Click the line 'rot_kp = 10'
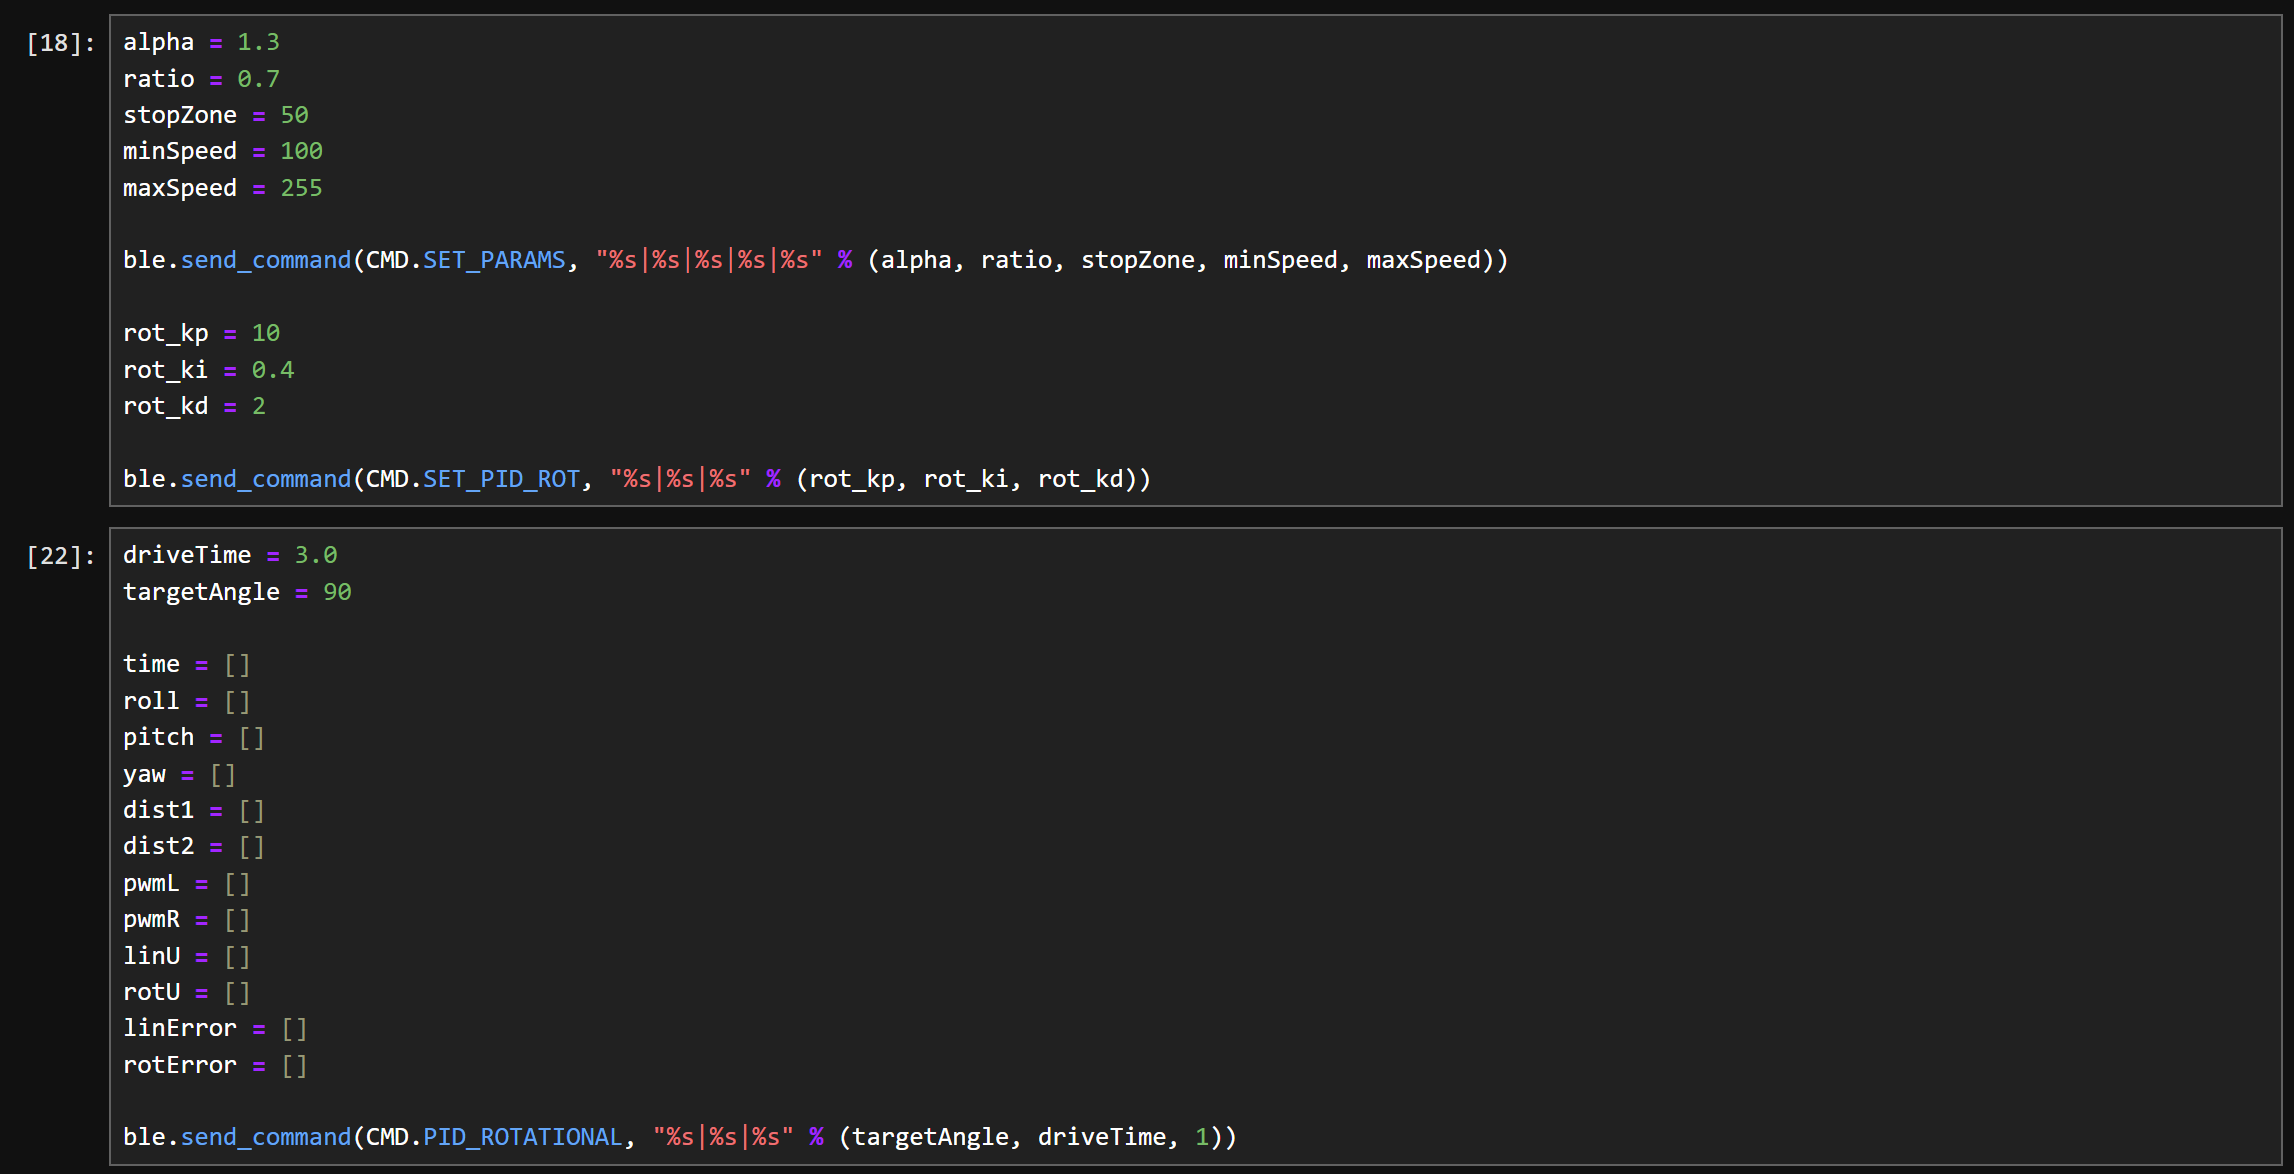This screenshot has width=2294, height=1174. pyautogui.click(x=201, y=333)
